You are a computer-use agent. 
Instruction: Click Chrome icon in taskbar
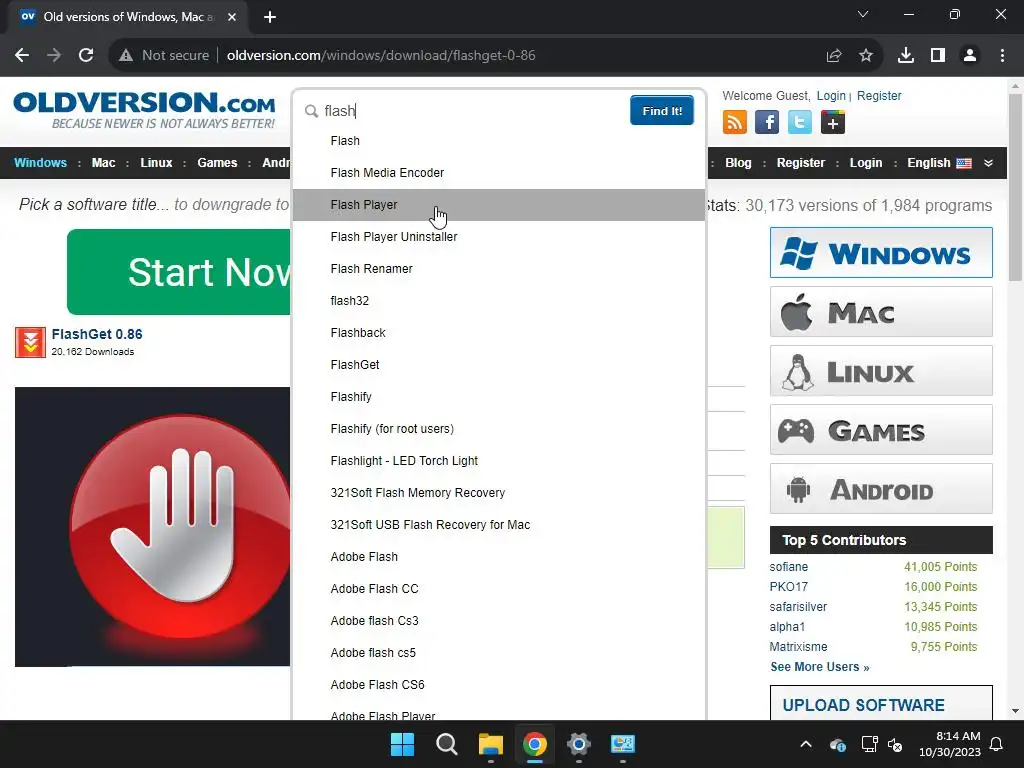tap(534, 744)
